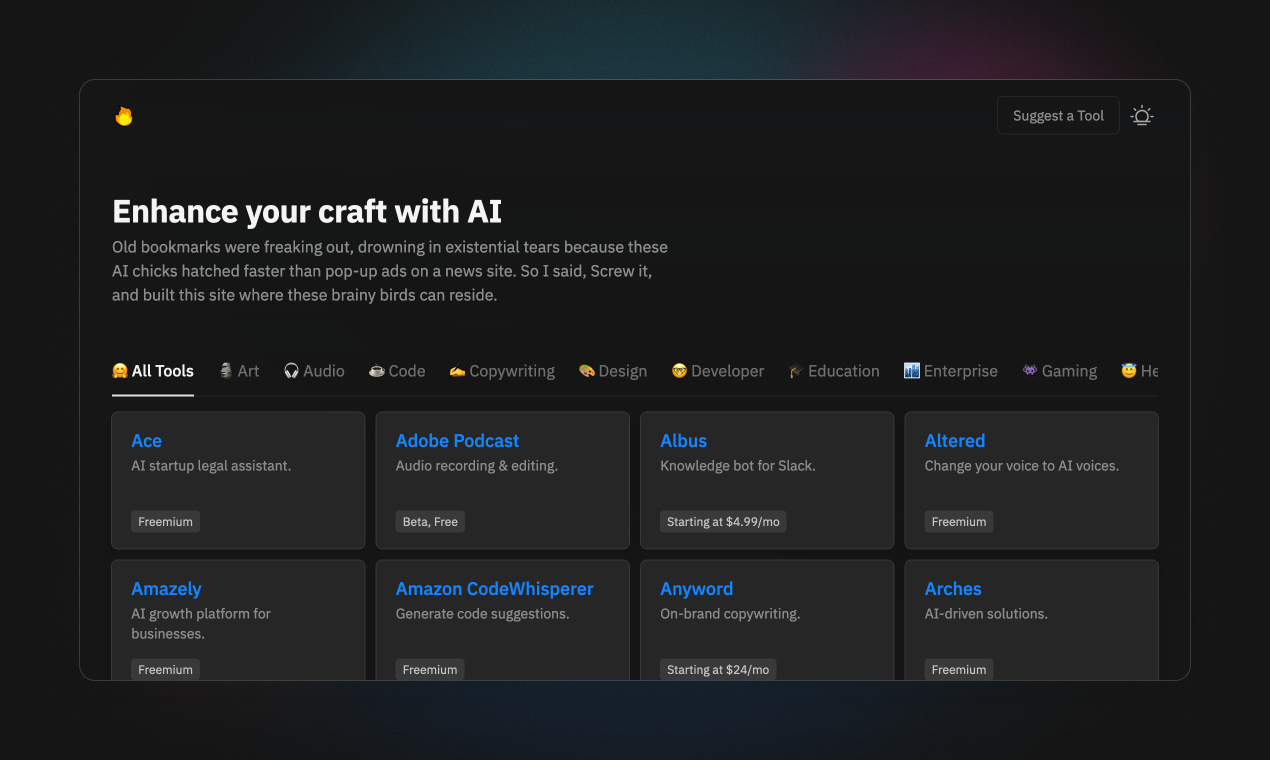Click the Freemium tag on Amazon CodeWhisperer card
This screenshot has width=1270, height=760.
pyautogui.click(x=430, y=670)
